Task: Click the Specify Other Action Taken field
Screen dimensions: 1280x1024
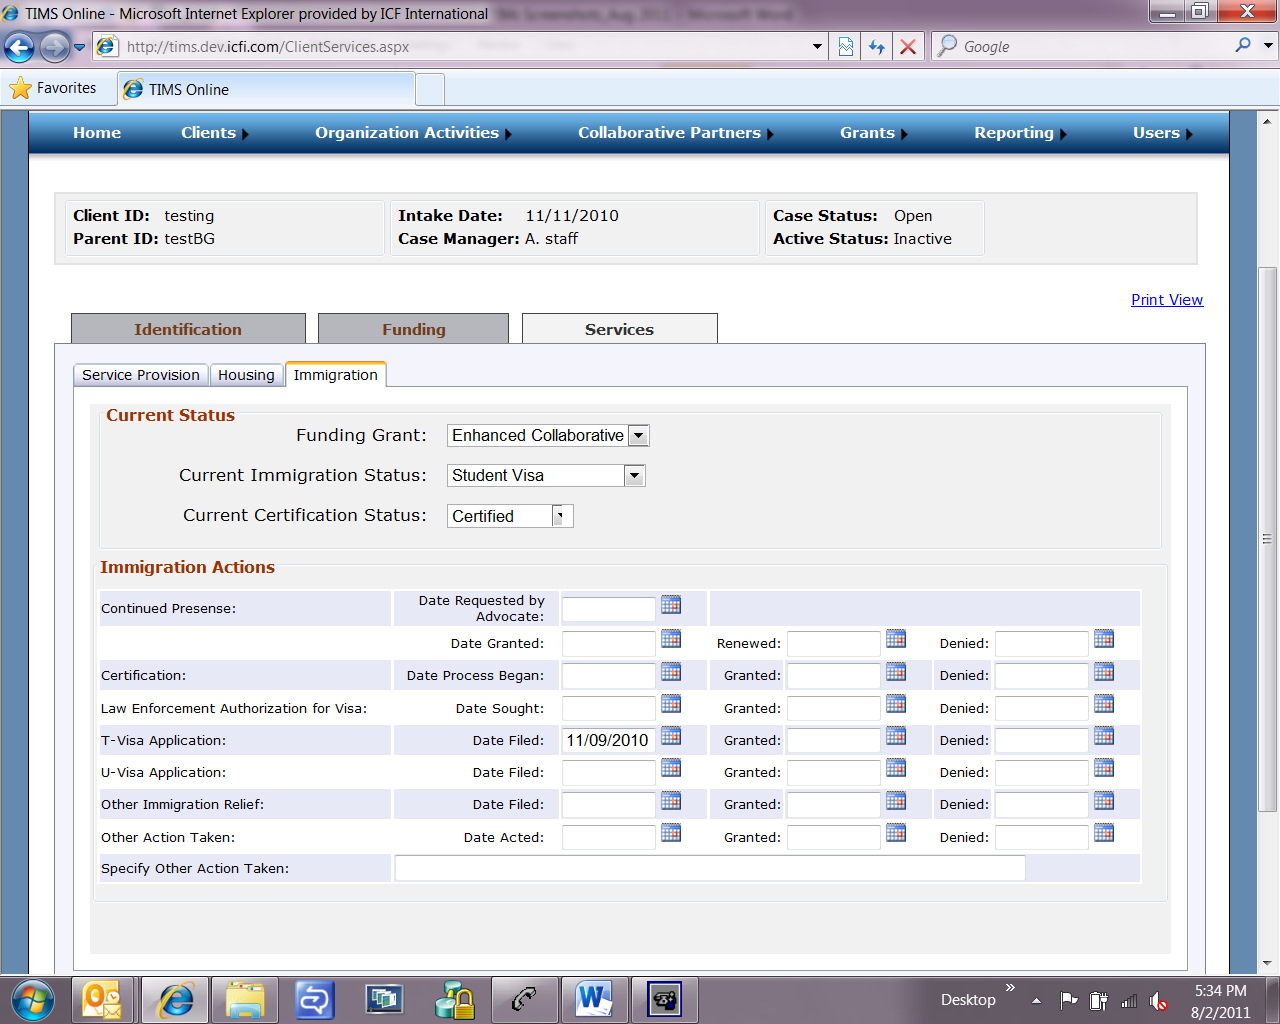Action: click(710, 868)
